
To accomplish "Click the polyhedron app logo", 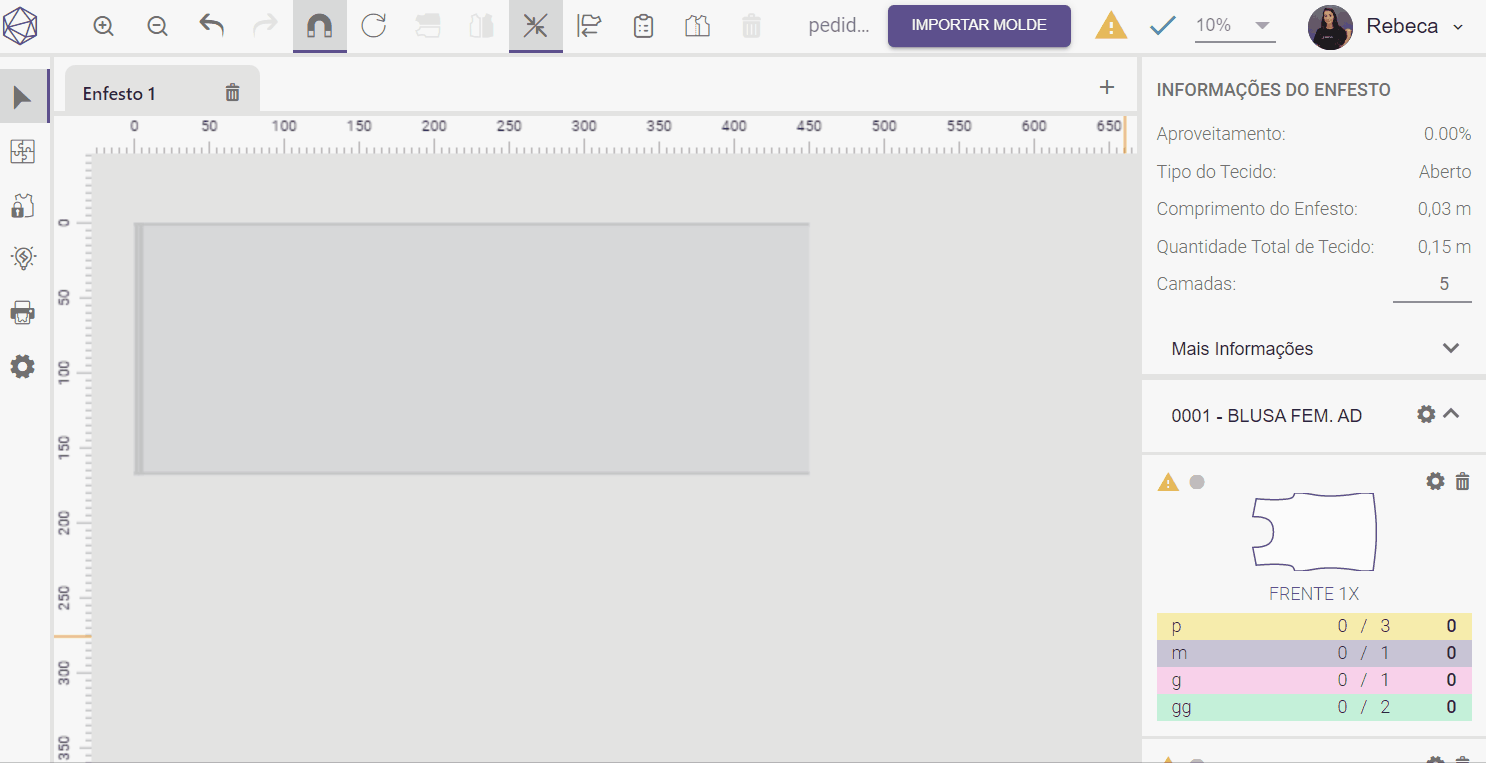I will [x=21, y=25].
